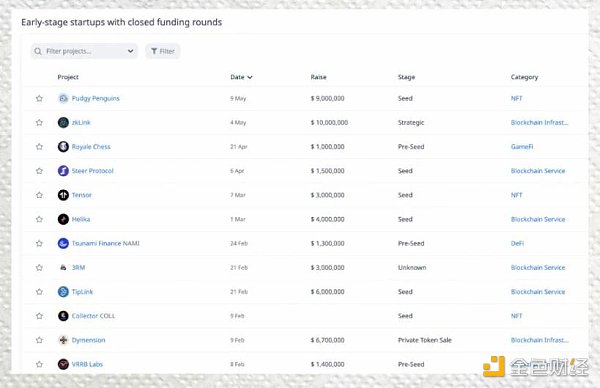Click the VRRB Labs logo icon
The width and height of the screenshot is (600, 388).
[x=63, y=364]
